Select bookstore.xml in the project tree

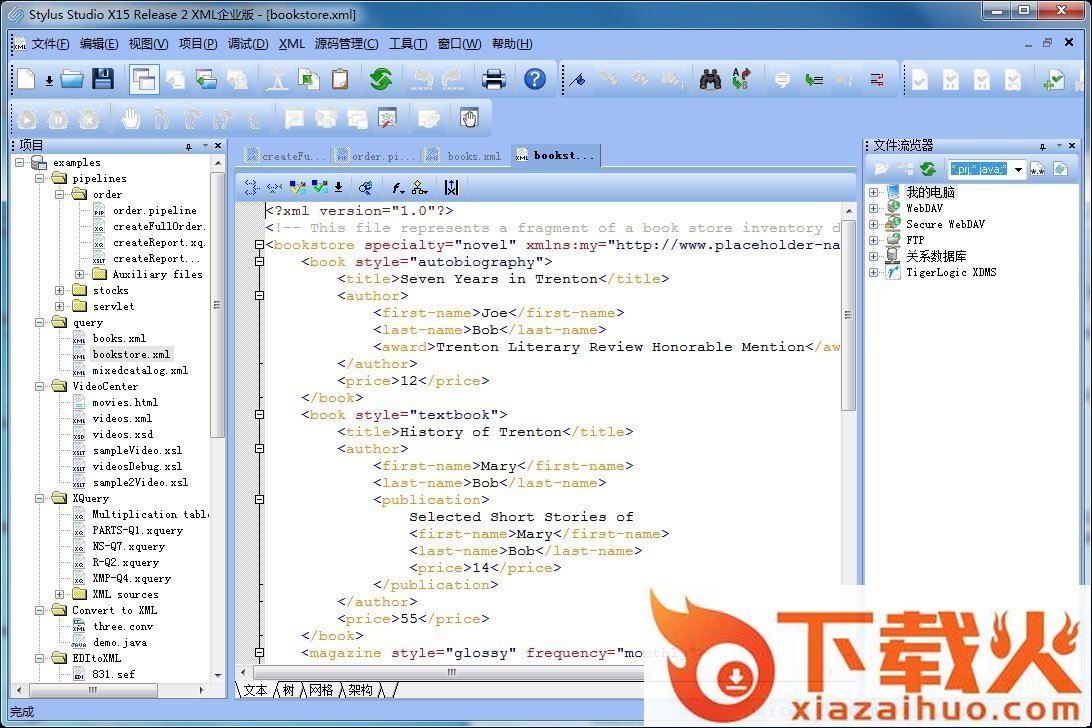click(131, 355)
